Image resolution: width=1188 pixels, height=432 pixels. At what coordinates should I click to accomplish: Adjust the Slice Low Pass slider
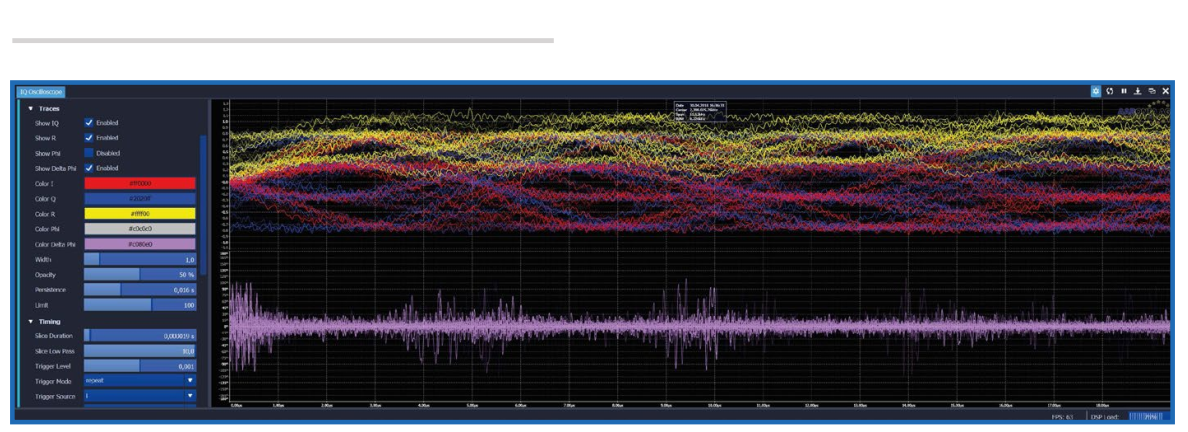point(139,351)
